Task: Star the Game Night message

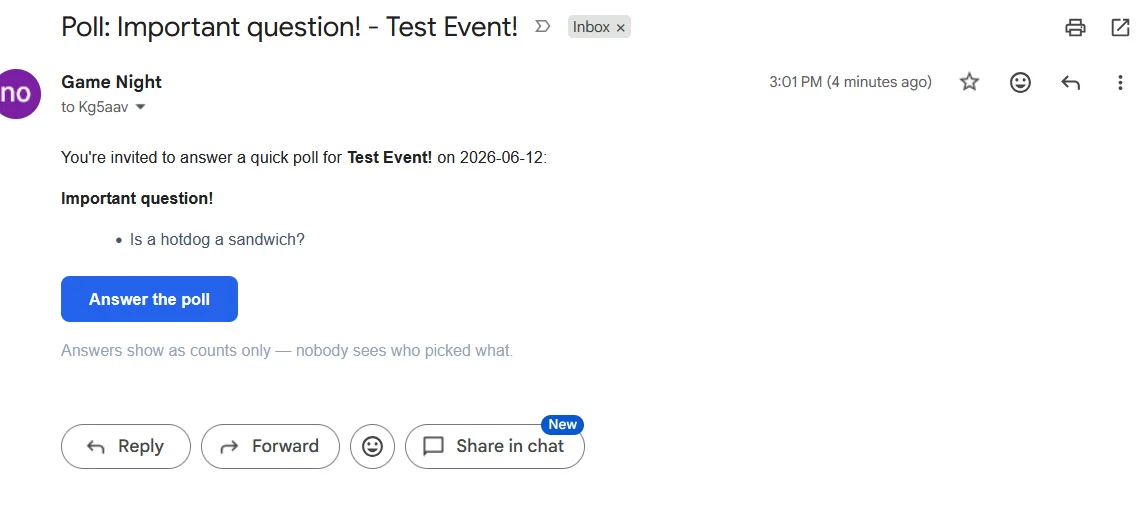Action: 969,82
